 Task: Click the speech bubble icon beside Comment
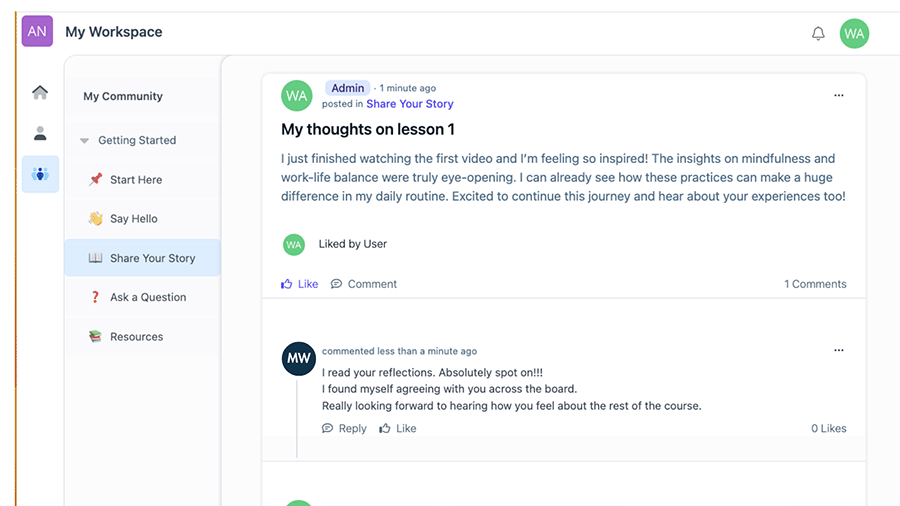[336, 284]
